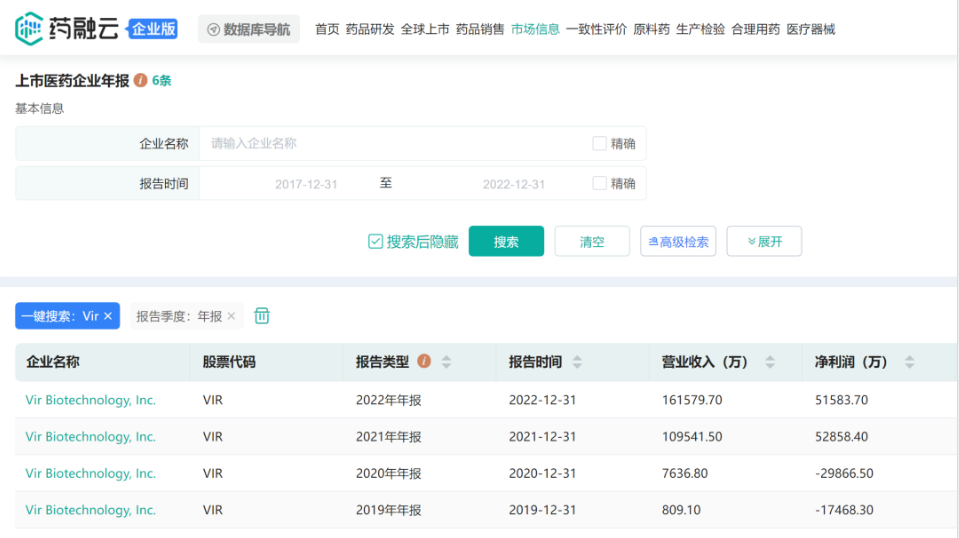Expand the search form with 展开
The image size is (959, 538).
pos(763,242)
